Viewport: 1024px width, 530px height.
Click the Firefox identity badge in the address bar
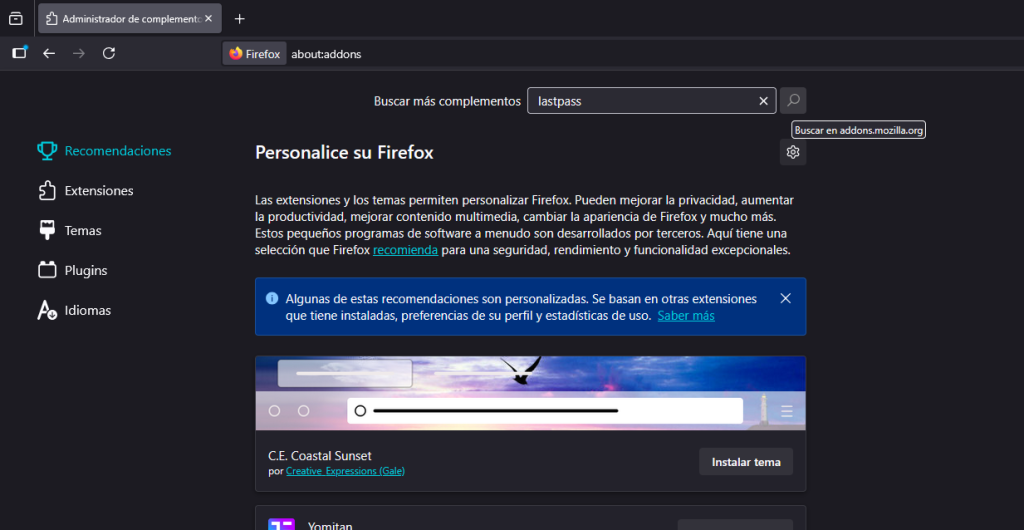point(255,54)
